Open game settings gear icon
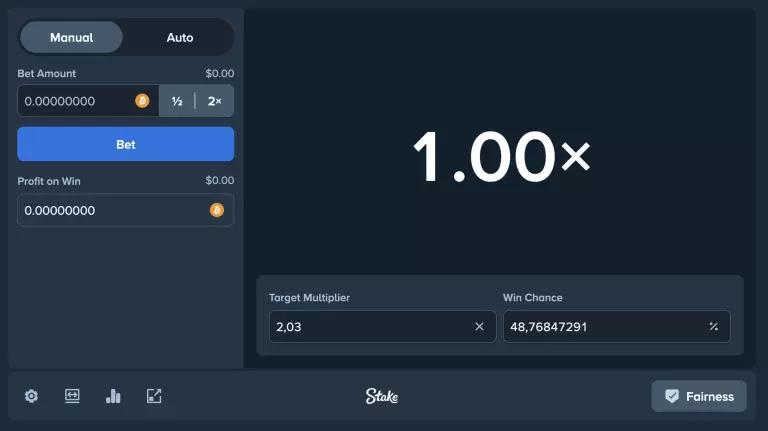The height and width of the screenshot is (431, 768). 31,396
